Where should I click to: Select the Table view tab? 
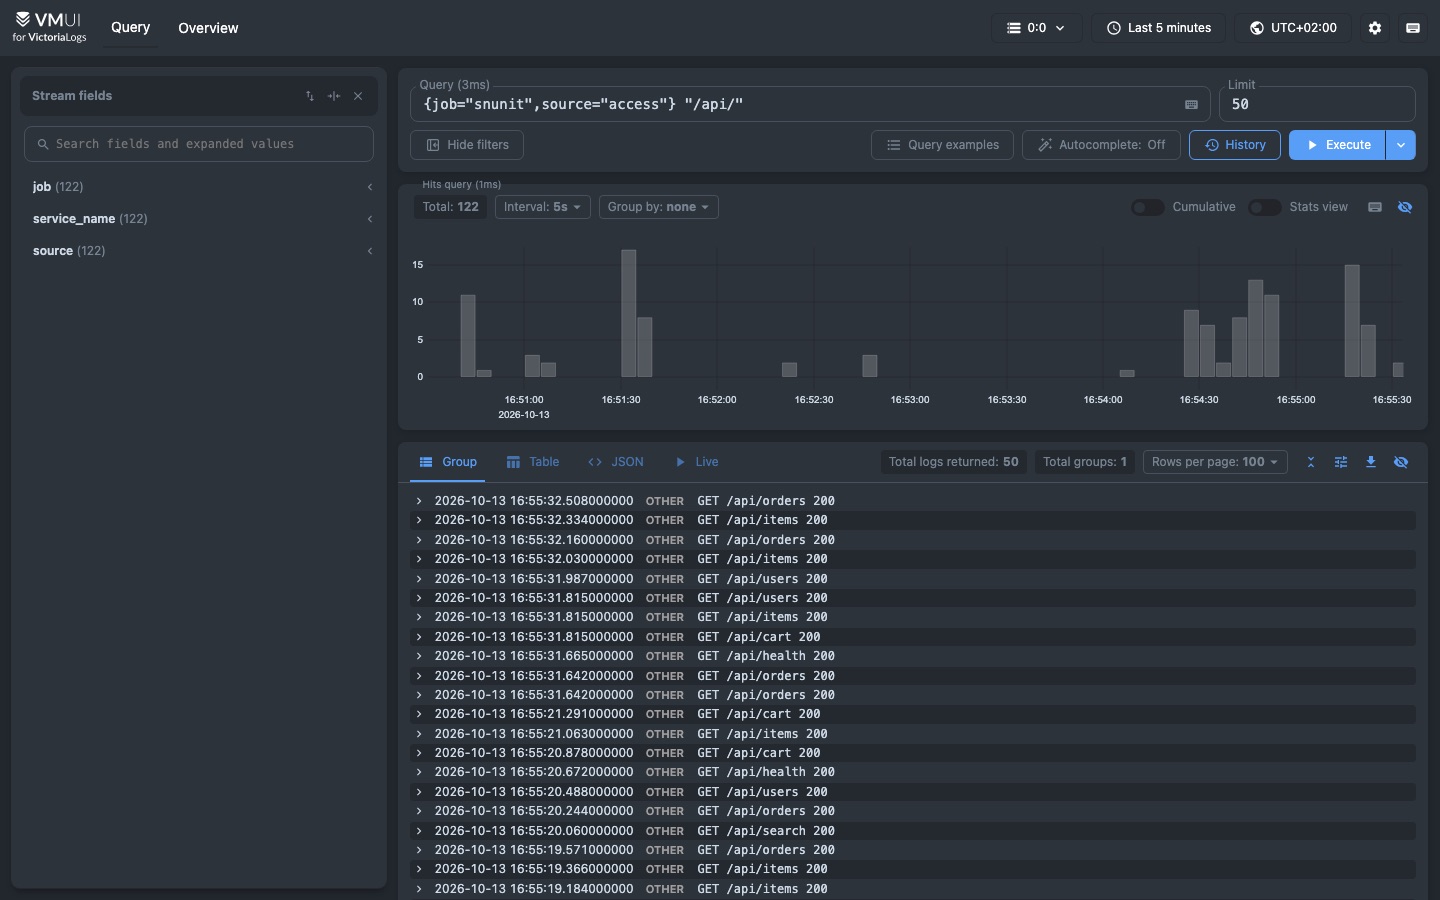tap(532, 462)
